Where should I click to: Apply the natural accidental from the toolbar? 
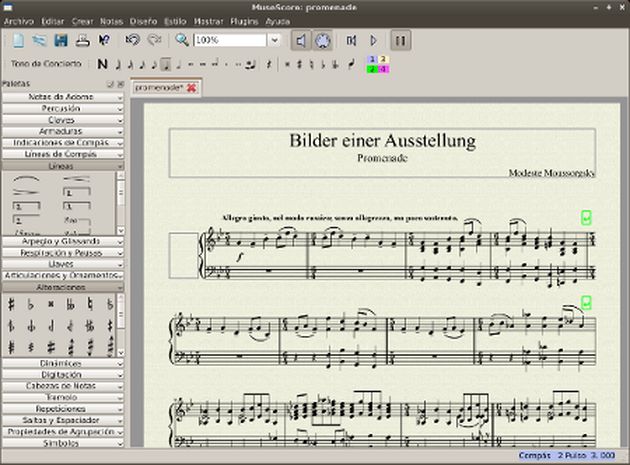[x=311, y=64]
